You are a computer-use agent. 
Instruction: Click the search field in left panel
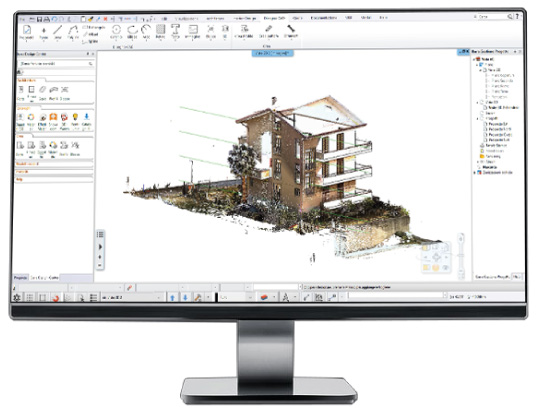[56, 64]
